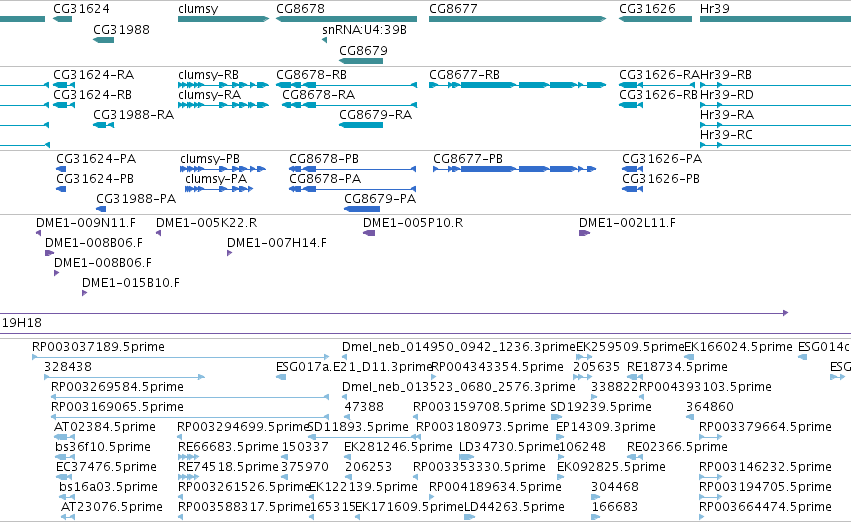This screenshot has height=522, width=851.
Task: Open EST RP003664474.5prime
Action: click(765, 507)
